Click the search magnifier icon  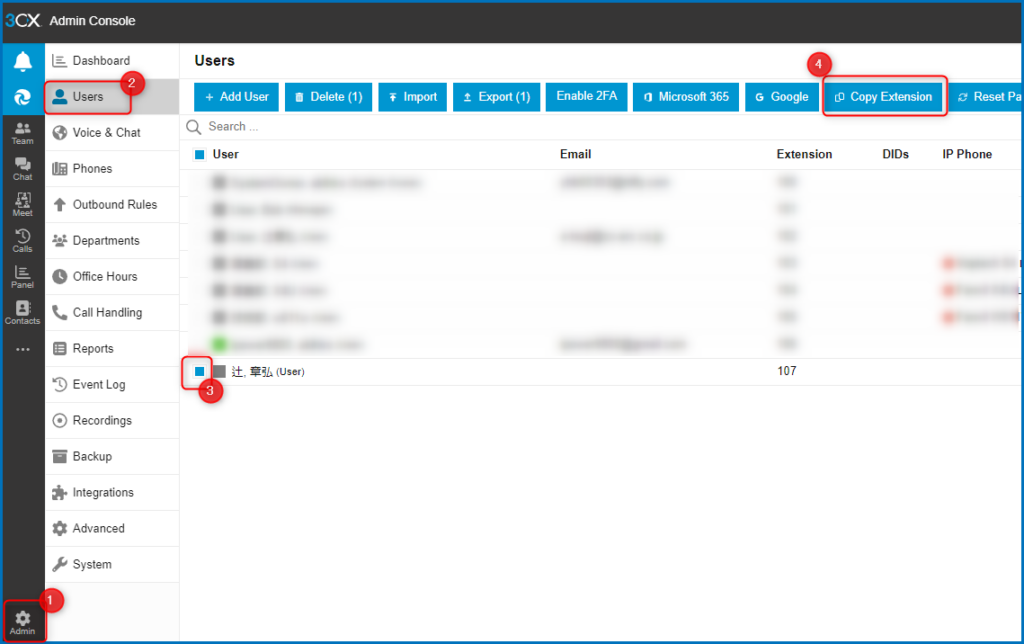pyautogui.click(x=194, y=127)
